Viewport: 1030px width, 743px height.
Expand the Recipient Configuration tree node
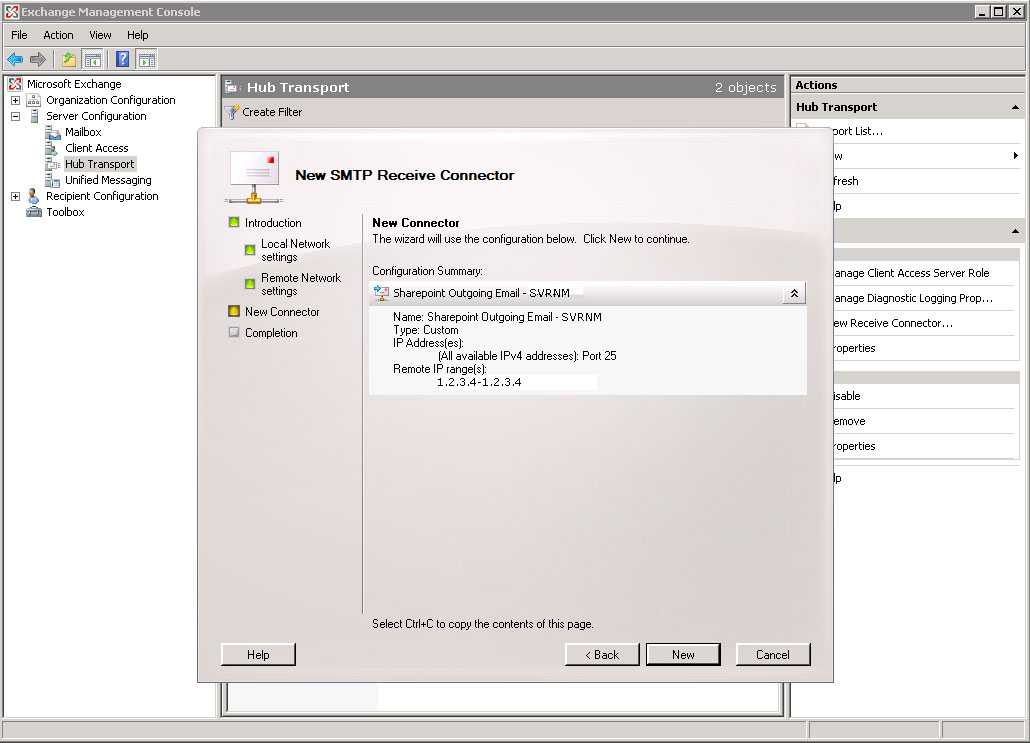pyautogui.click(x=16, y=196)
